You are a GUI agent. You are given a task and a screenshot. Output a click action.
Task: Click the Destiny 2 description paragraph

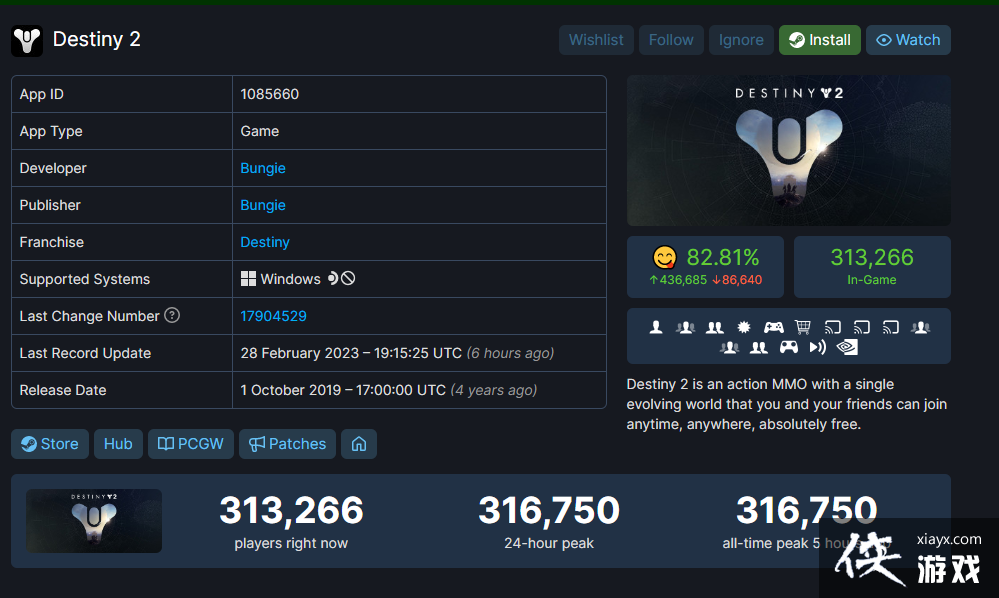787,404
